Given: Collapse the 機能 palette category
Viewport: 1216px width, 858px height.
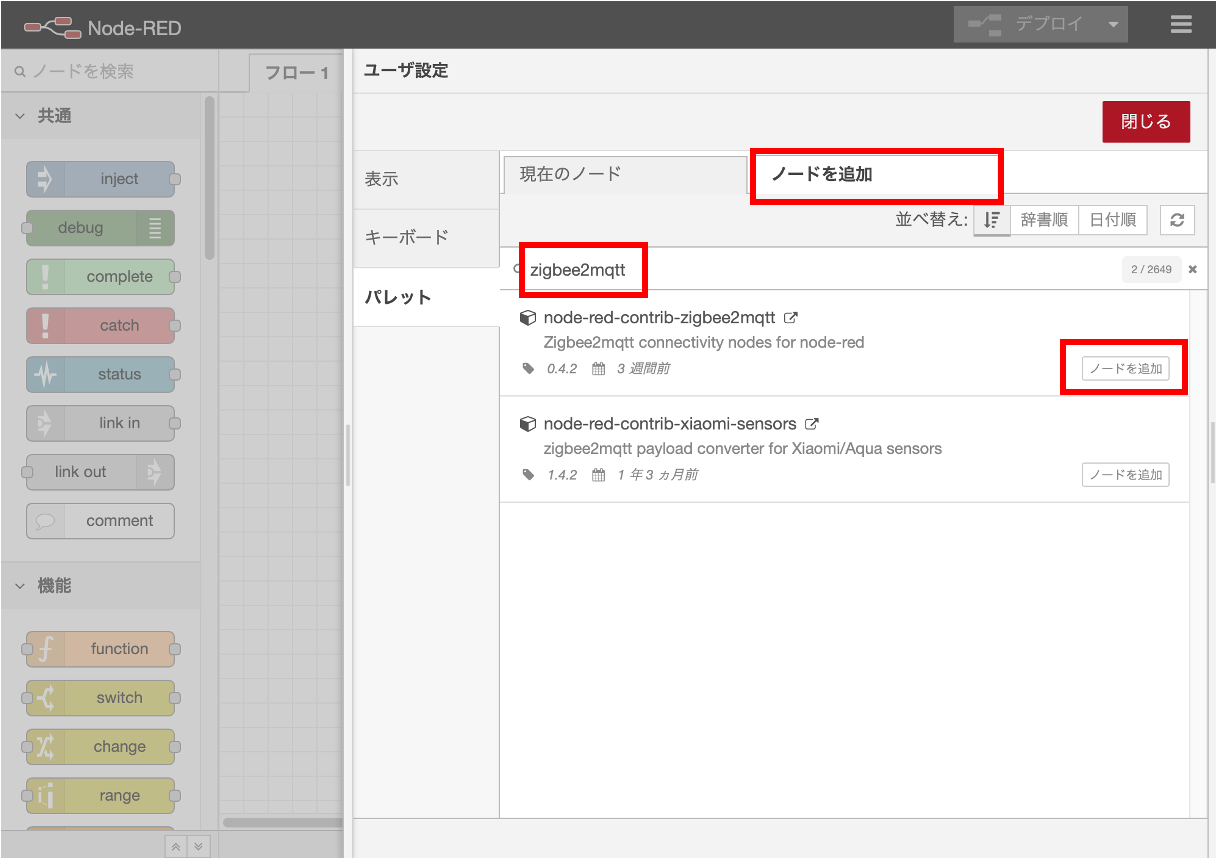Looking at the screenshot, I should coord(100,586).
